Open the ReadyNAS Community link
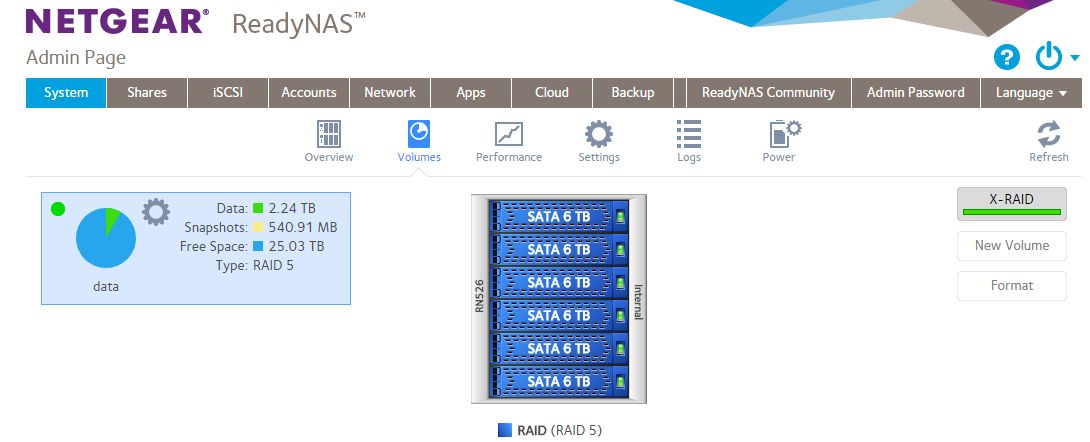Screen dimensions: 1090x442 coord(768,93)
